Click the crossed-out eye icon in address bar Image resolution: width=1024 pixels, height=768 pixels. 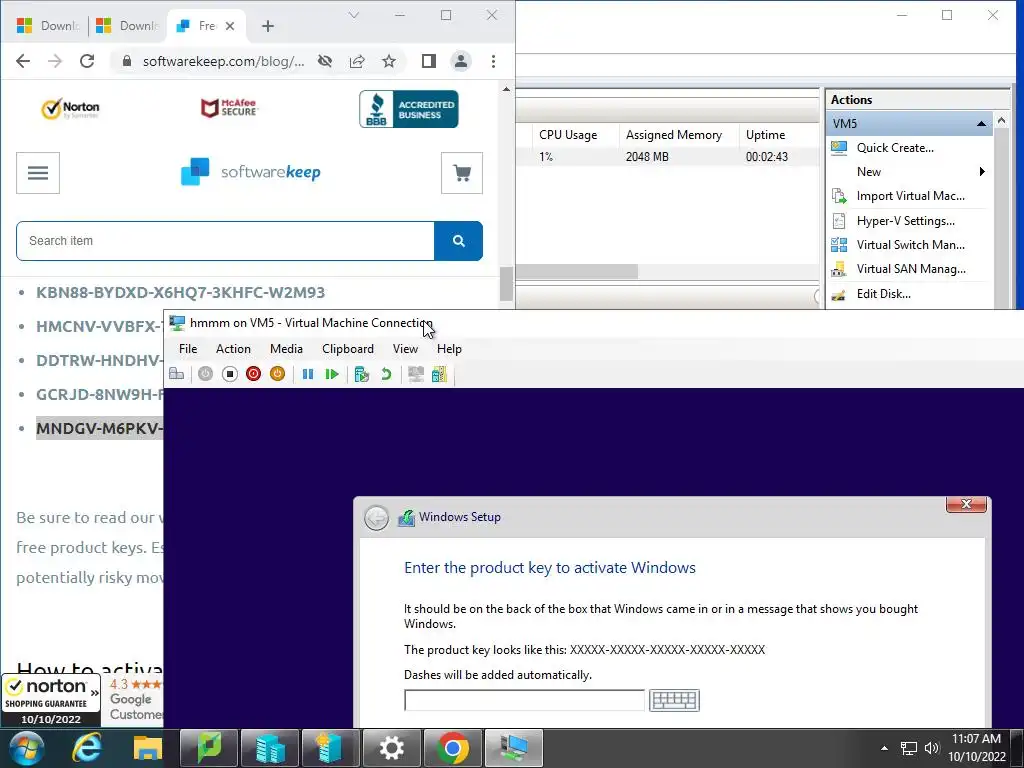click(x=325, y=61)
